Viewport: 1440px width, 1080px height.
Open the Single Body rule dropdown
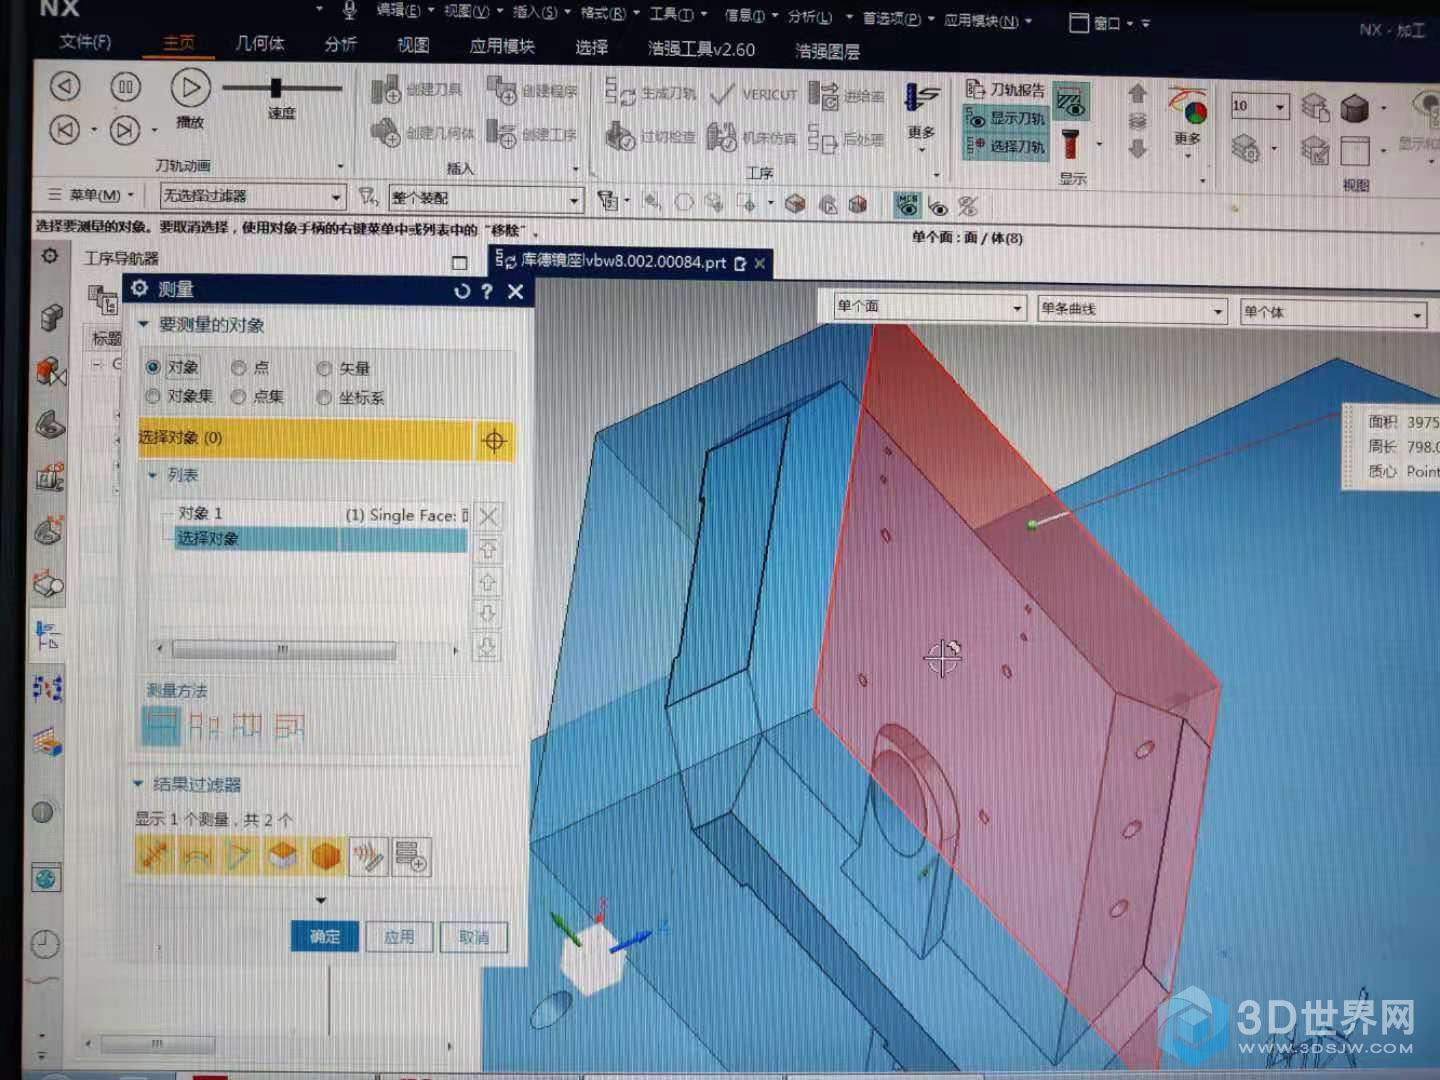(x=1333, y=313)
